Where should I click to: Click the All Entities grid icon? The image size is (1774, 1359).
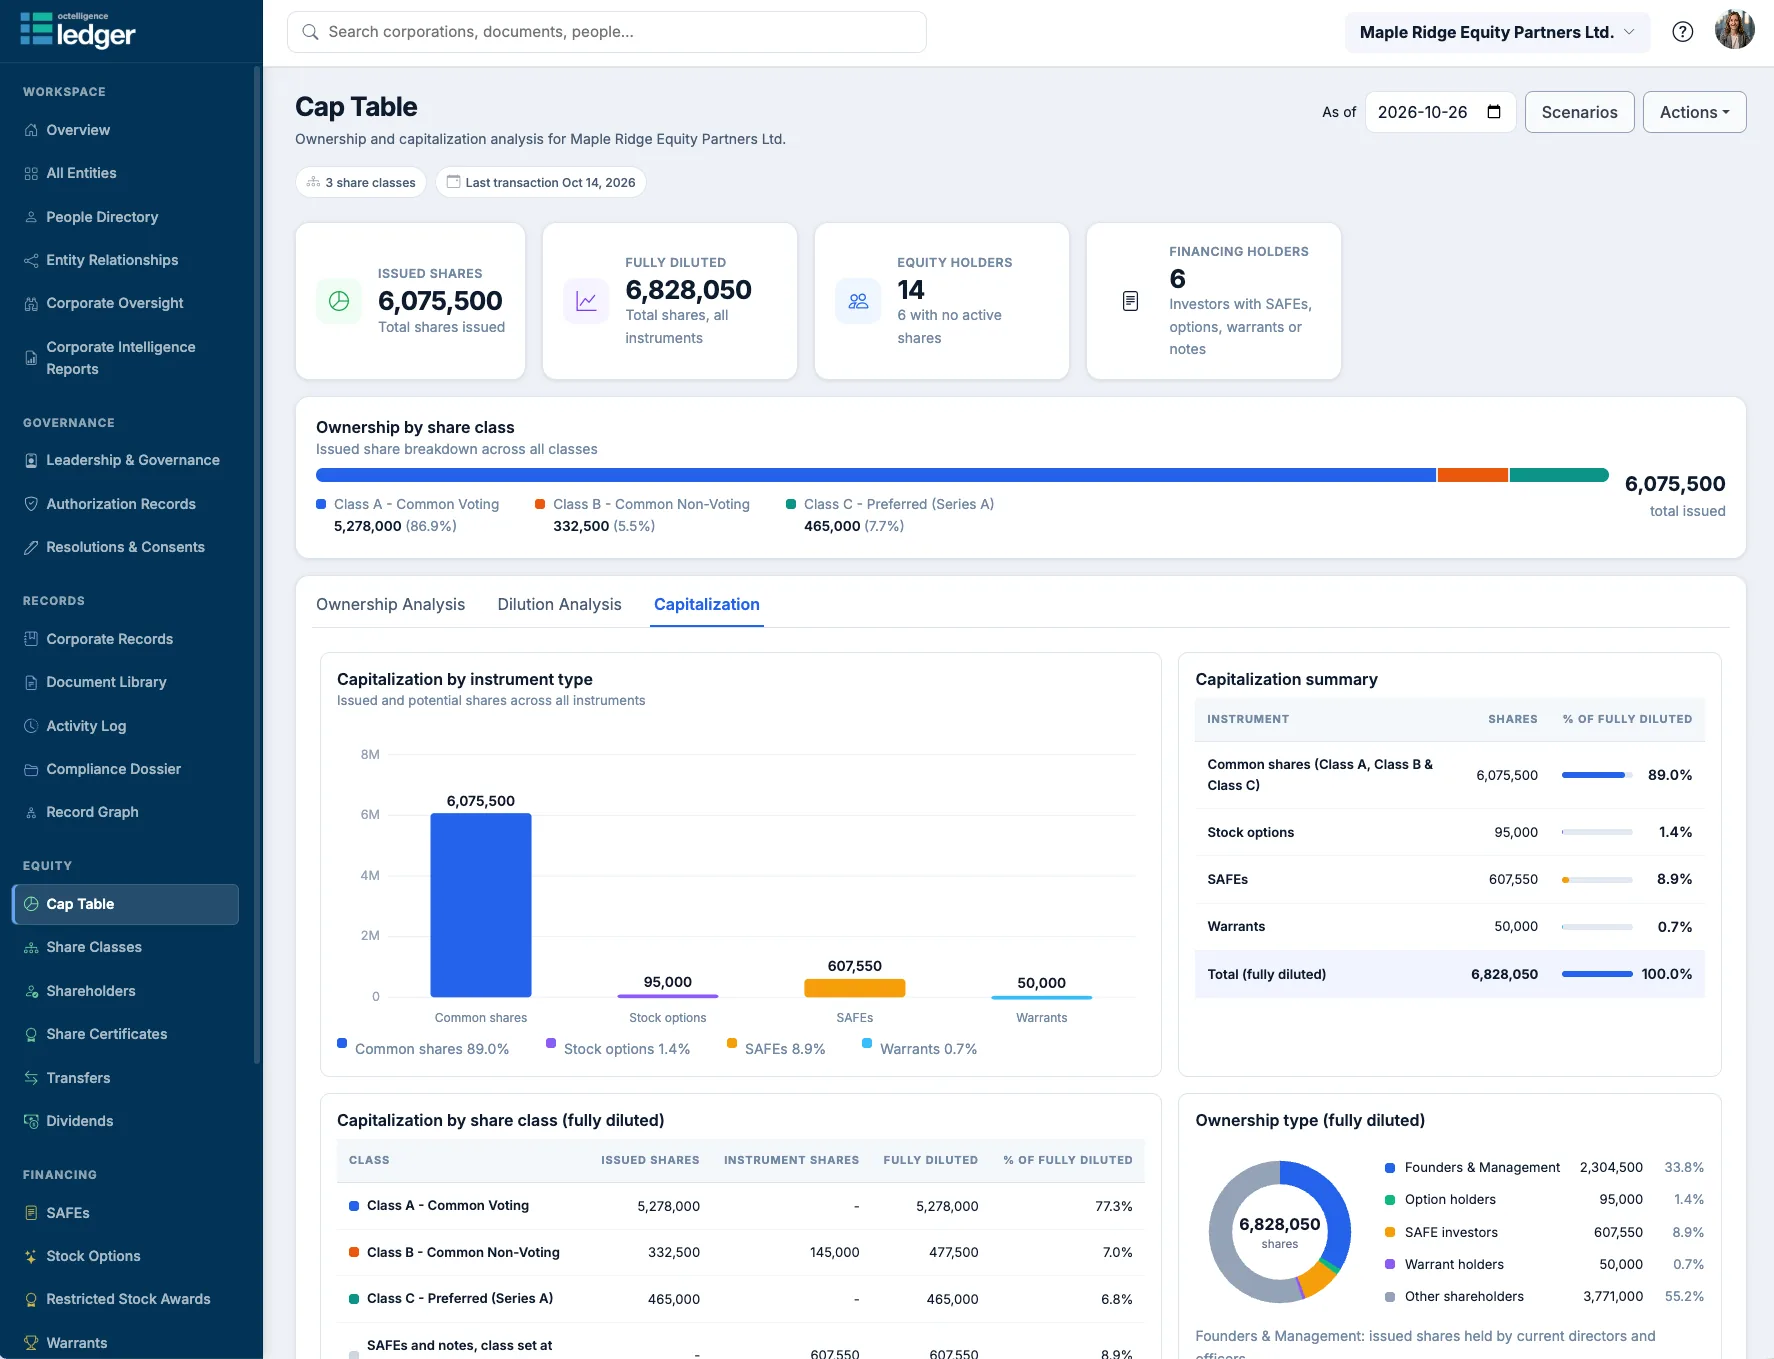pos(31,173)
